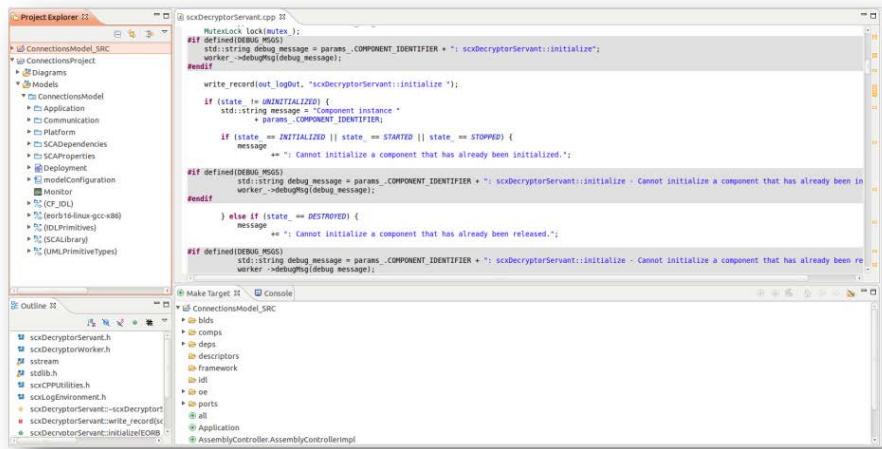Screen dimensions: 882x449
Task: Switch to the Console tab
Action: coord(273,293)
